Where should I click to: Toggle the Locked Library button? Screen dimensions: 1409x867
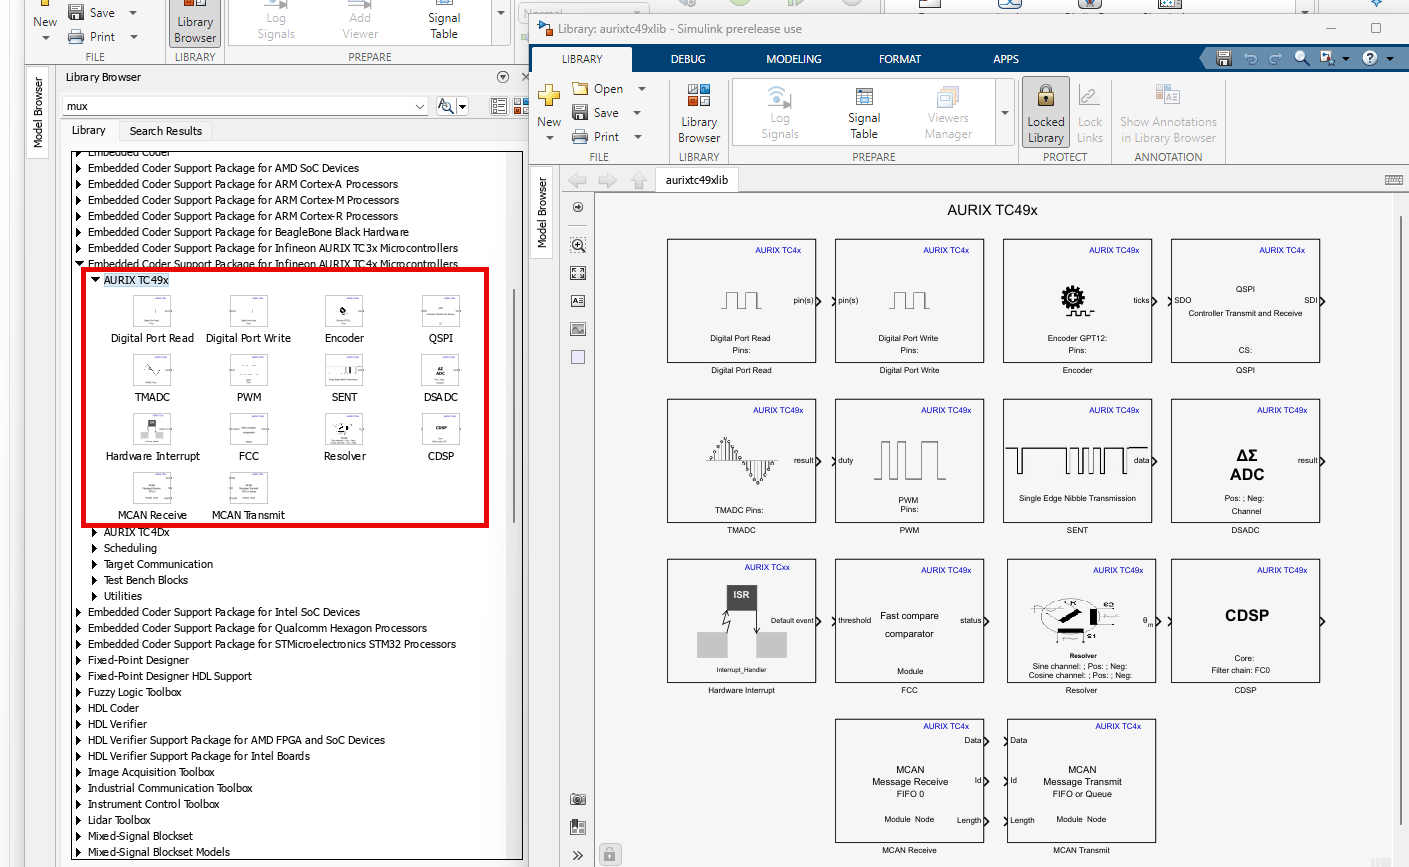pos(1045,112)
